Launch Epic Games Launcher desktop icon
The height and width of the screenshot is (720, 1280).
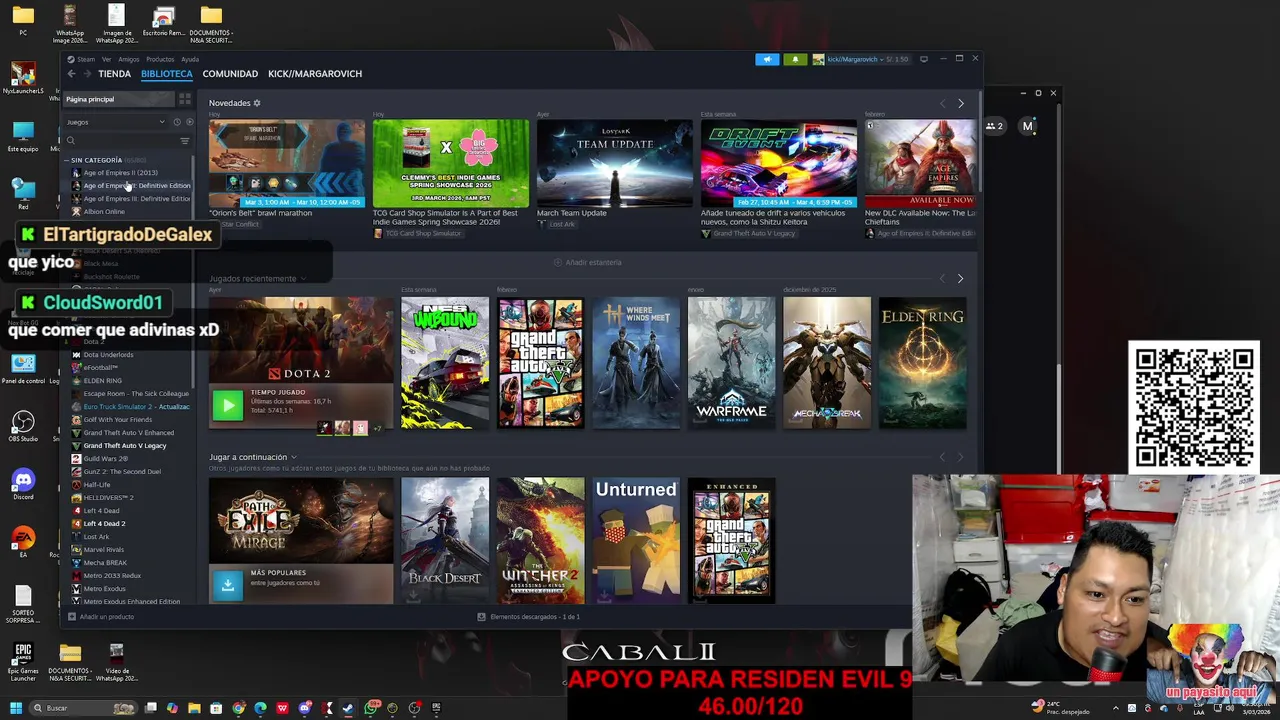click(23, 660)
